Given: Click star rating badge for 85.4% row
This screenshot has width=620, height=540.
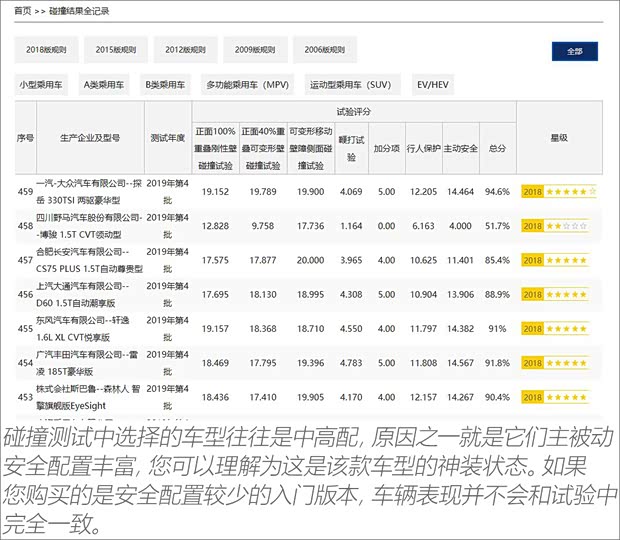Looking at the screenshot, I should 555,260.
